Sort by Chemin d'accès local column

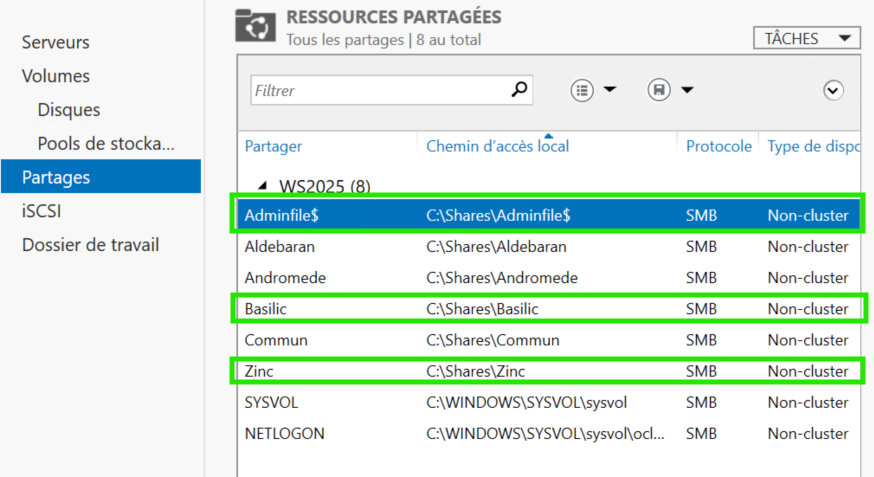click(x=497, y=146)
